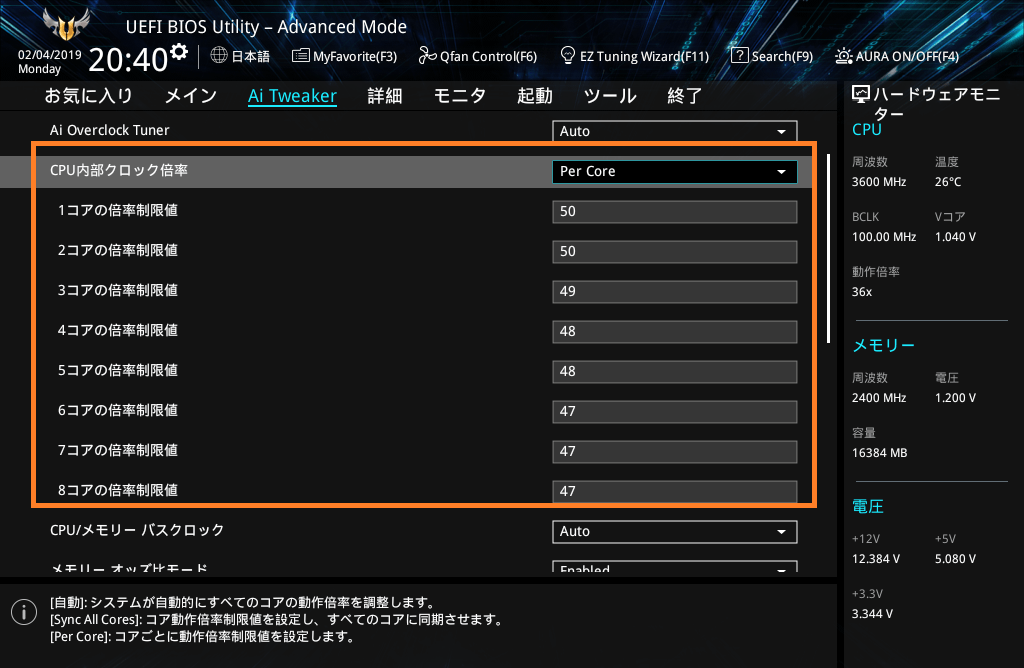Click the 16384 MB capacity value
This screenshot has width=1024, height=668.
tap(880, 453)
